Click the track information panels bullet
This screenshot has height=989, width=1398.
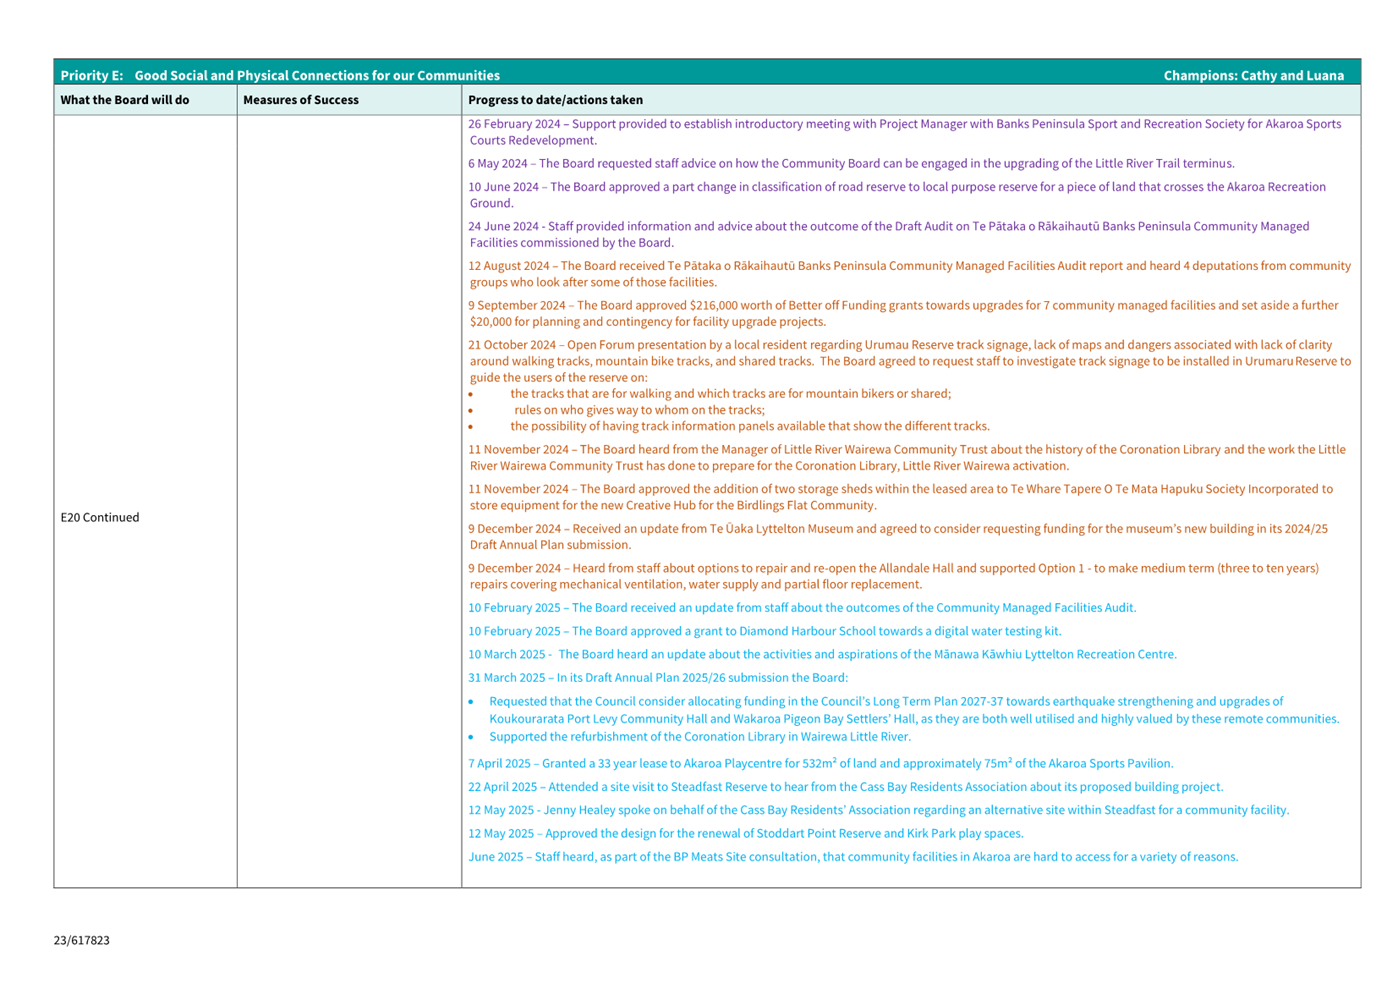click(749, 426)
